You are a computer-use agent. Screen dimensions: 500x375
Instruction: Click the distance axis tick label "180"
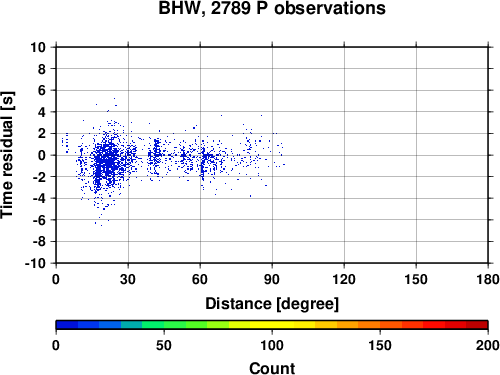click(x=488, y=279)
